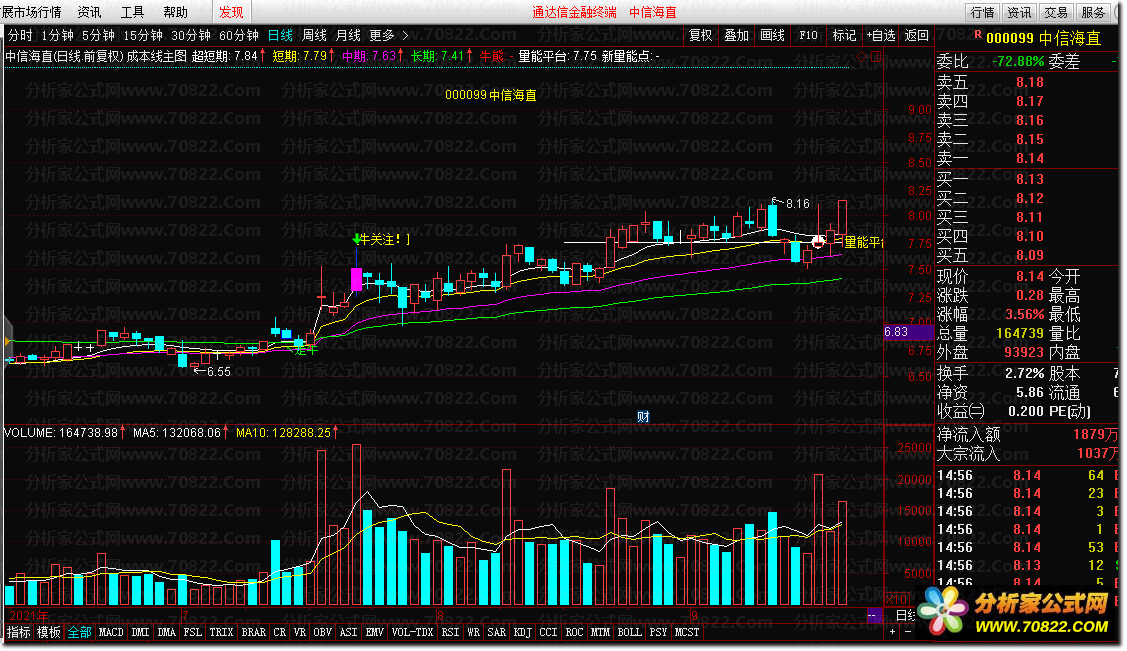Click the 服务 service button
This screenshot has width=1127, height=651.
click(x=1093, y=12)
